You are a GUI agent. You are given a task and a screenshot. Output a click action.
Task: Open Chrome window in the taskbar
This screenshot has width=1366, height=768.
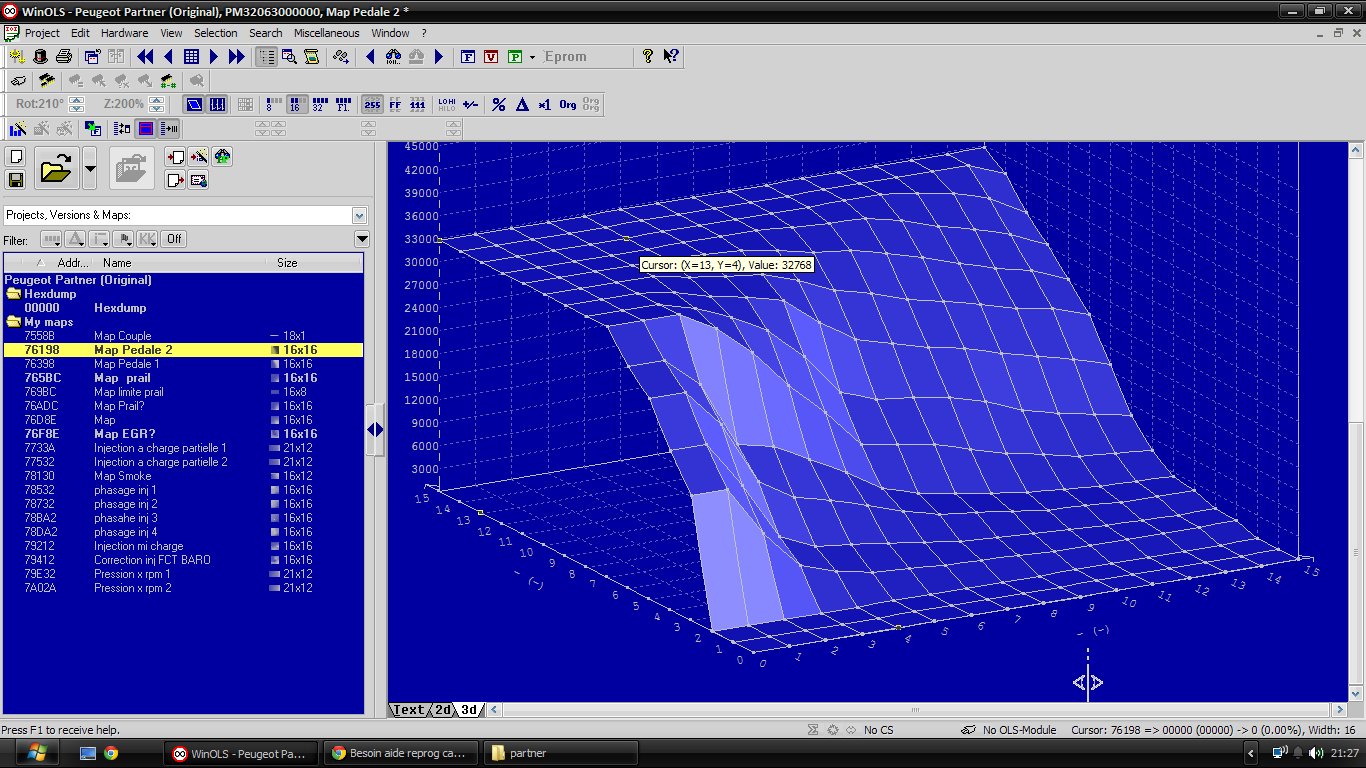click(396, 753)
